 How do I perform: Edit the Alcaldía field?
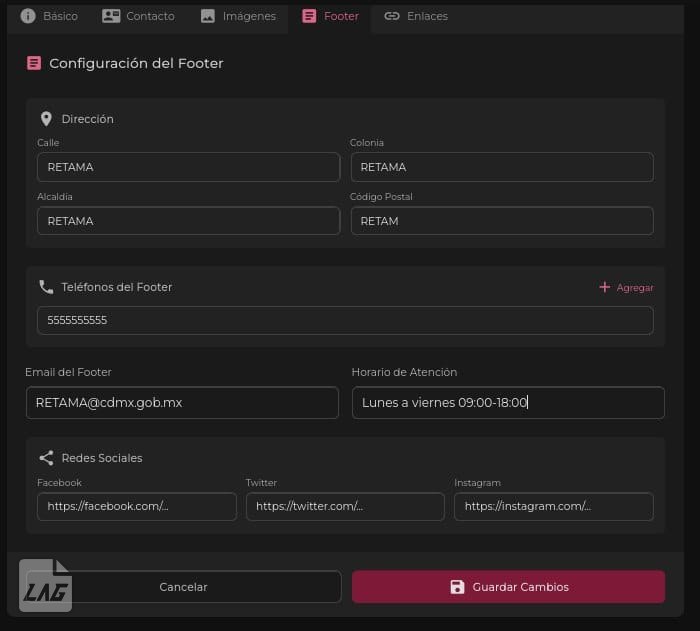coord(188,221)
